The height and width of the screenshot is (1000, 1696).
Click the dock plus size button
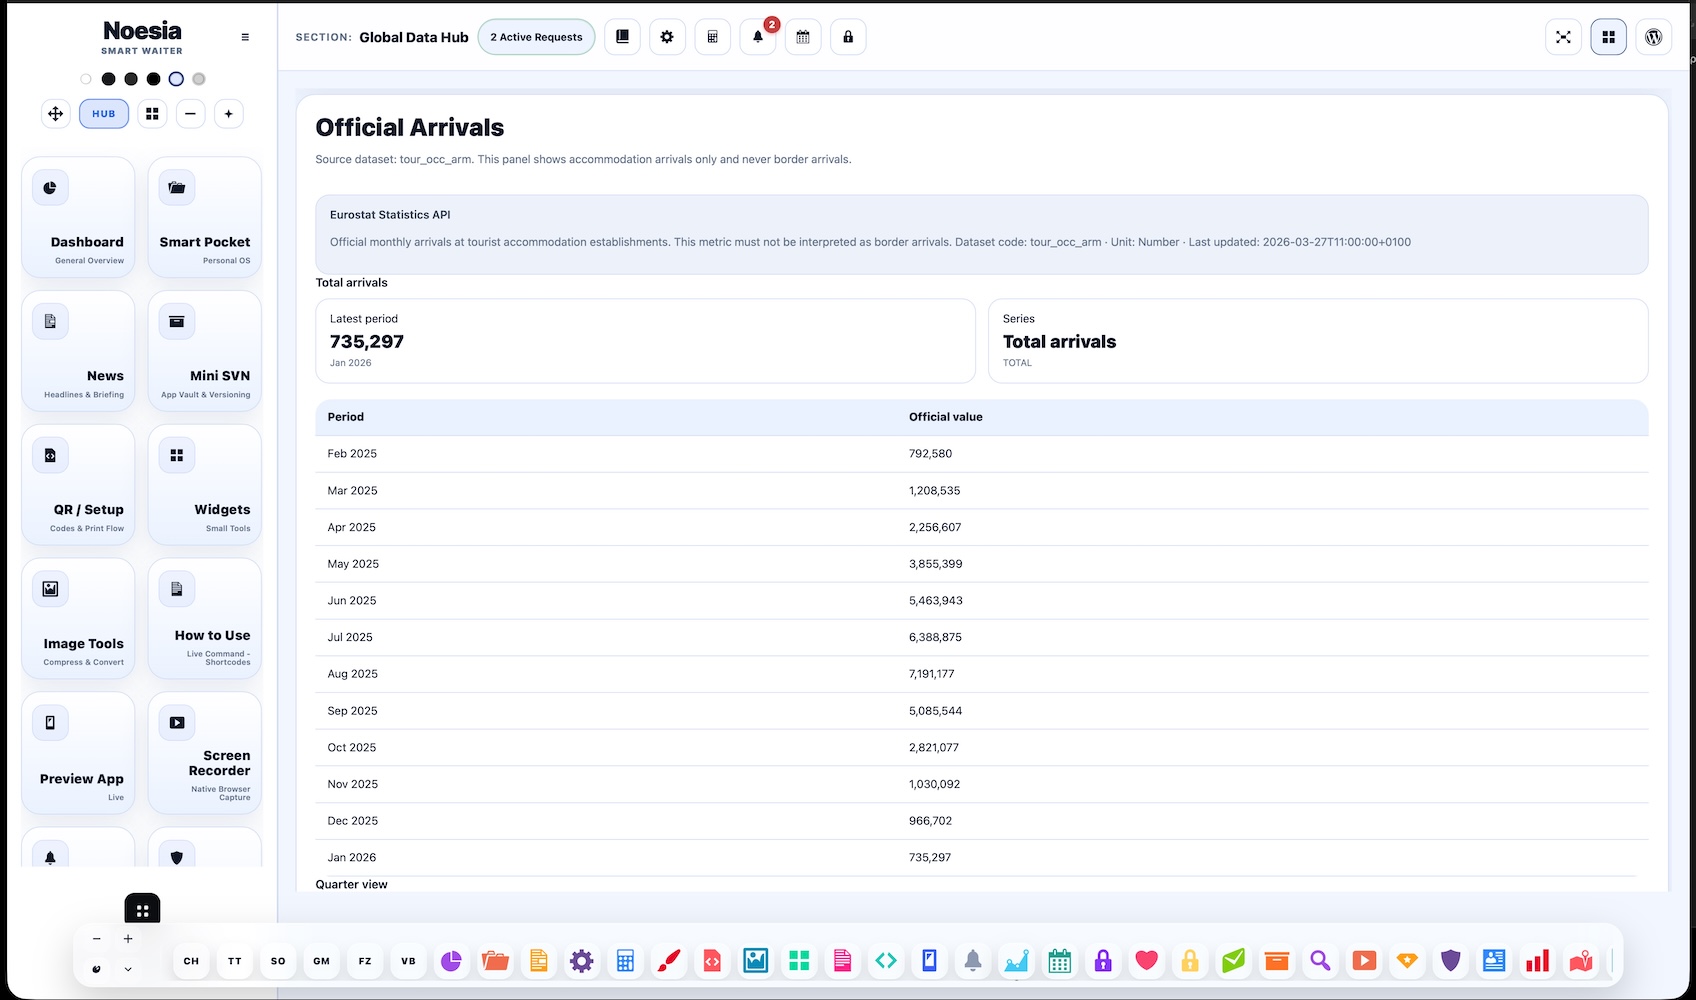coord(128,939)
